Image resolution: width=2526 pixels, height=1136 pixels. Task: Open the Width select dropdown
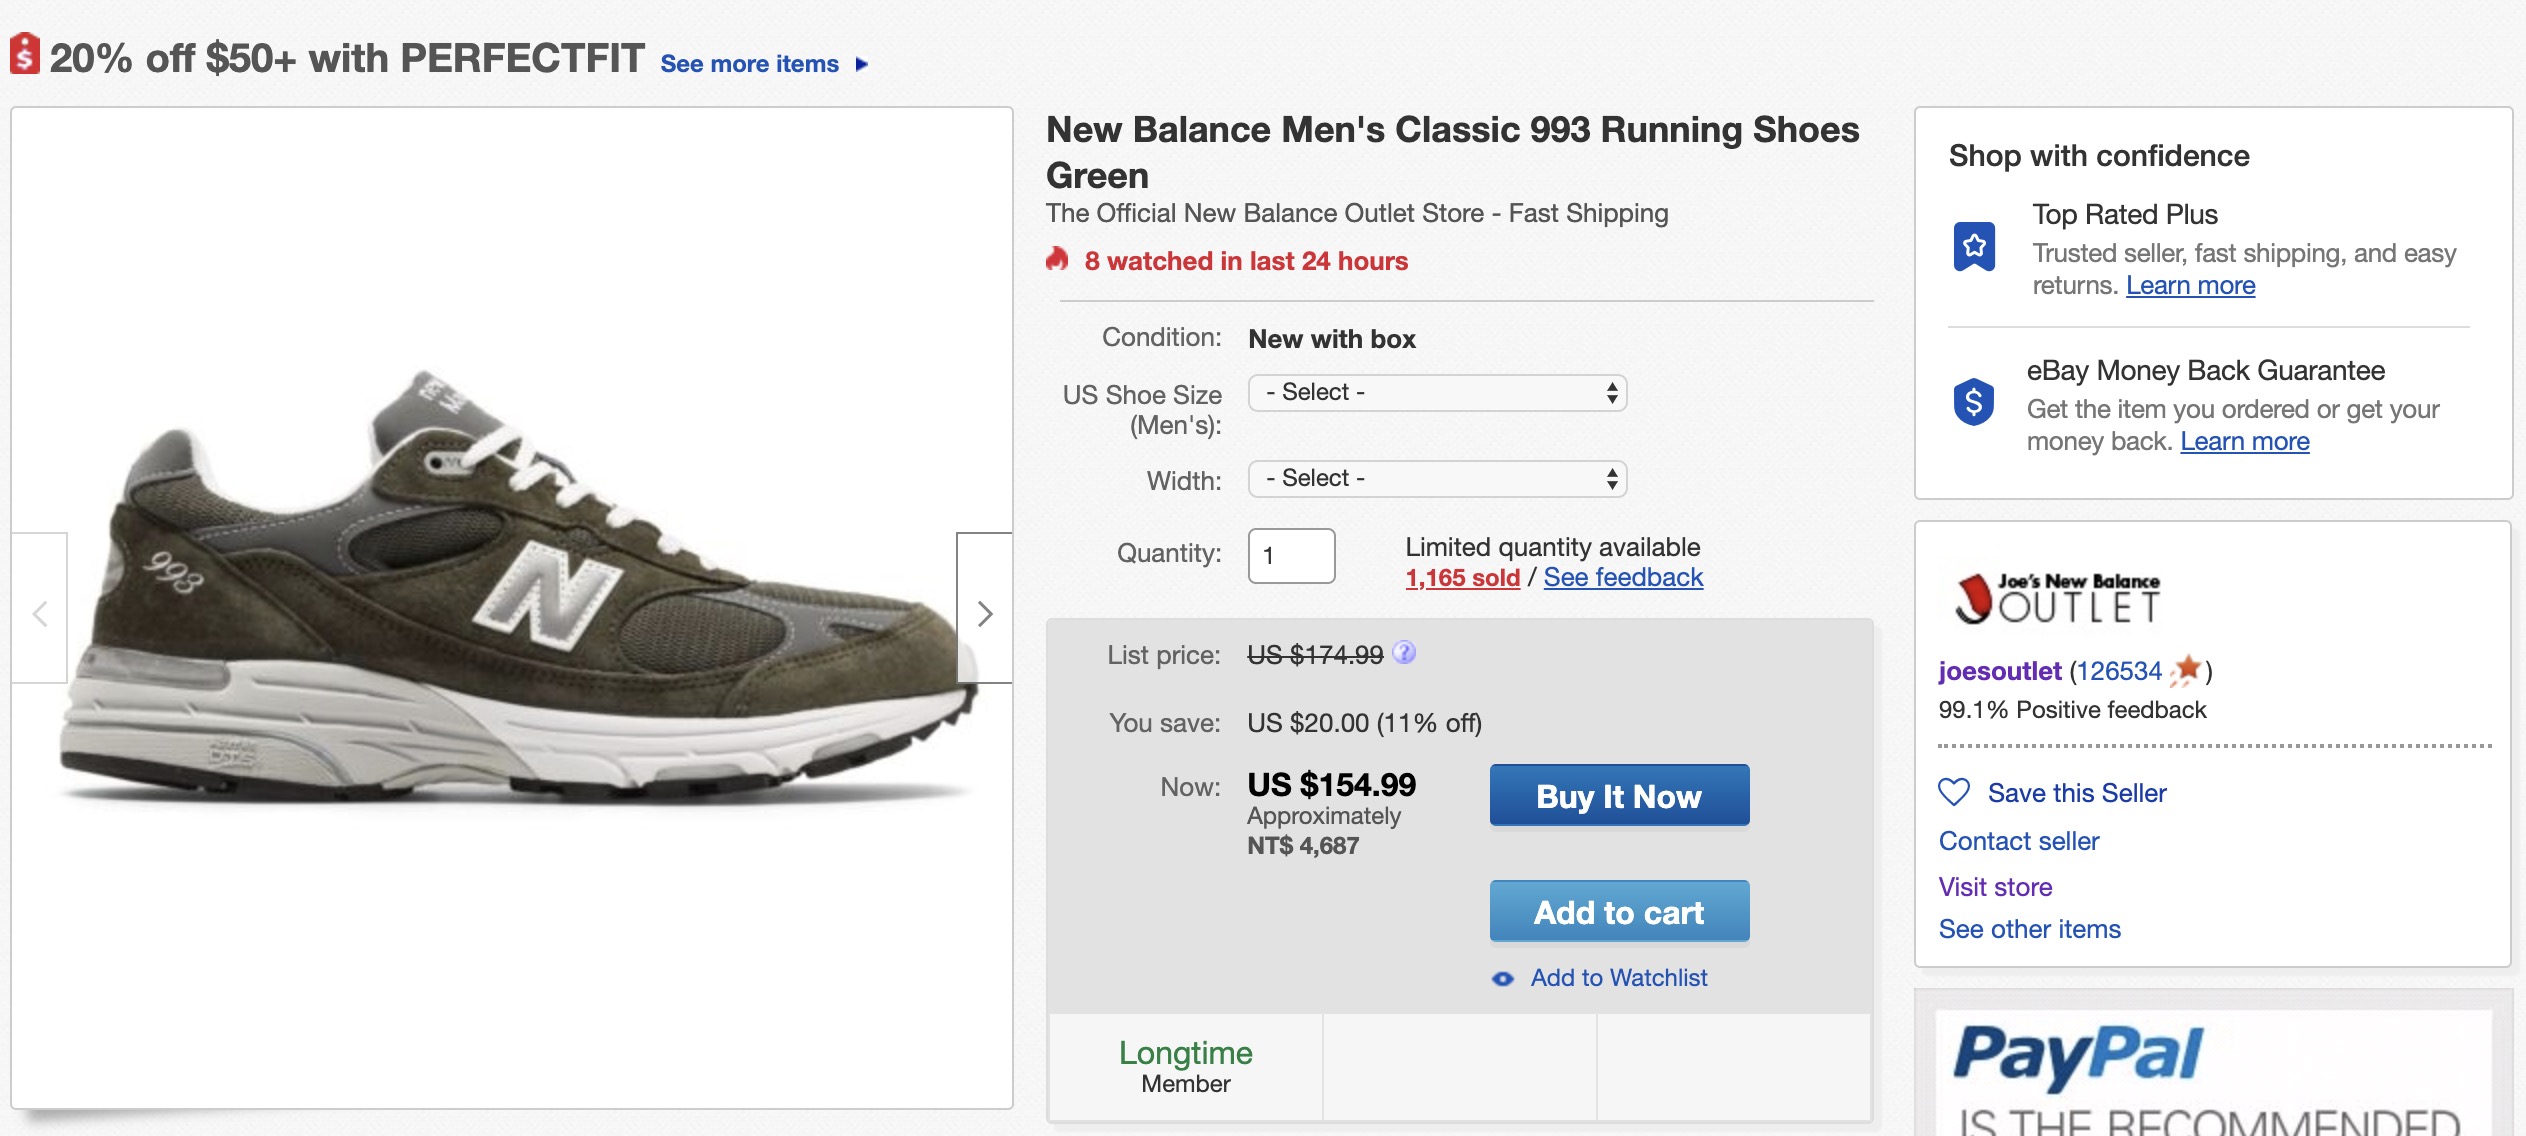click(1437, 479)
